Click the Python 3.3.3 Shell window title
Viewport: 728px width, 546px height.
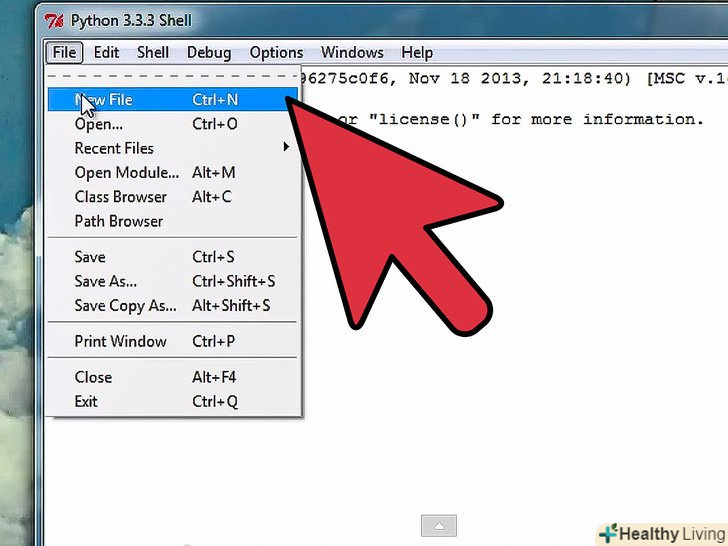pyautogui.click(x=131, y=20)
